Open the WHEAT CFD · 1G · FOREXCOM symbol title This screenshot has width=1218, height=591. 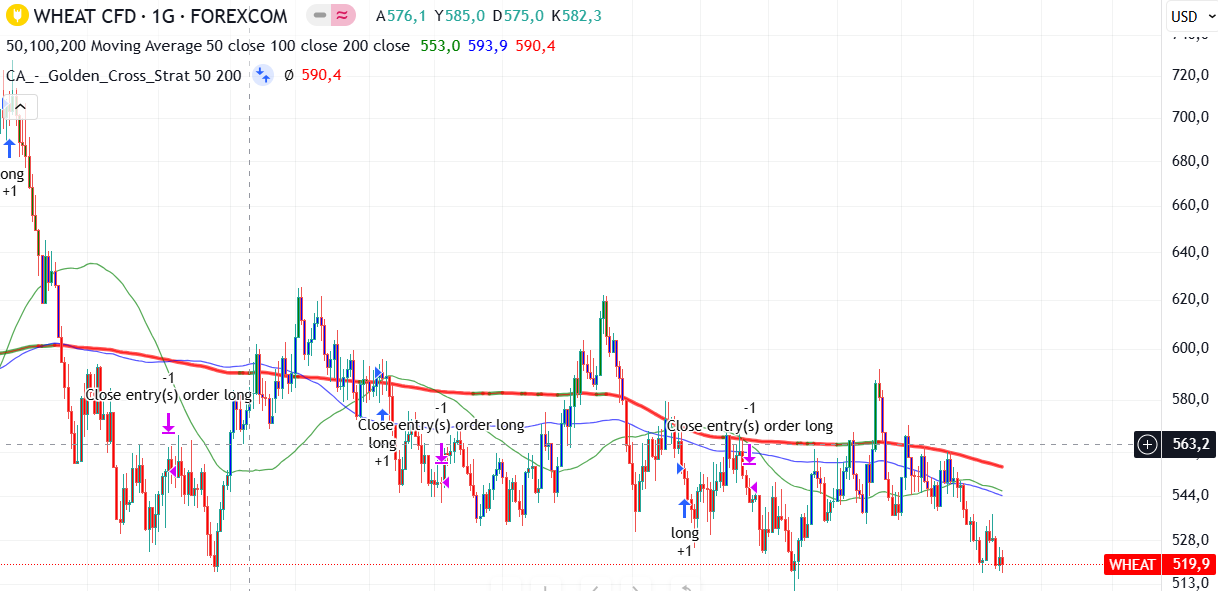[160, 16]
